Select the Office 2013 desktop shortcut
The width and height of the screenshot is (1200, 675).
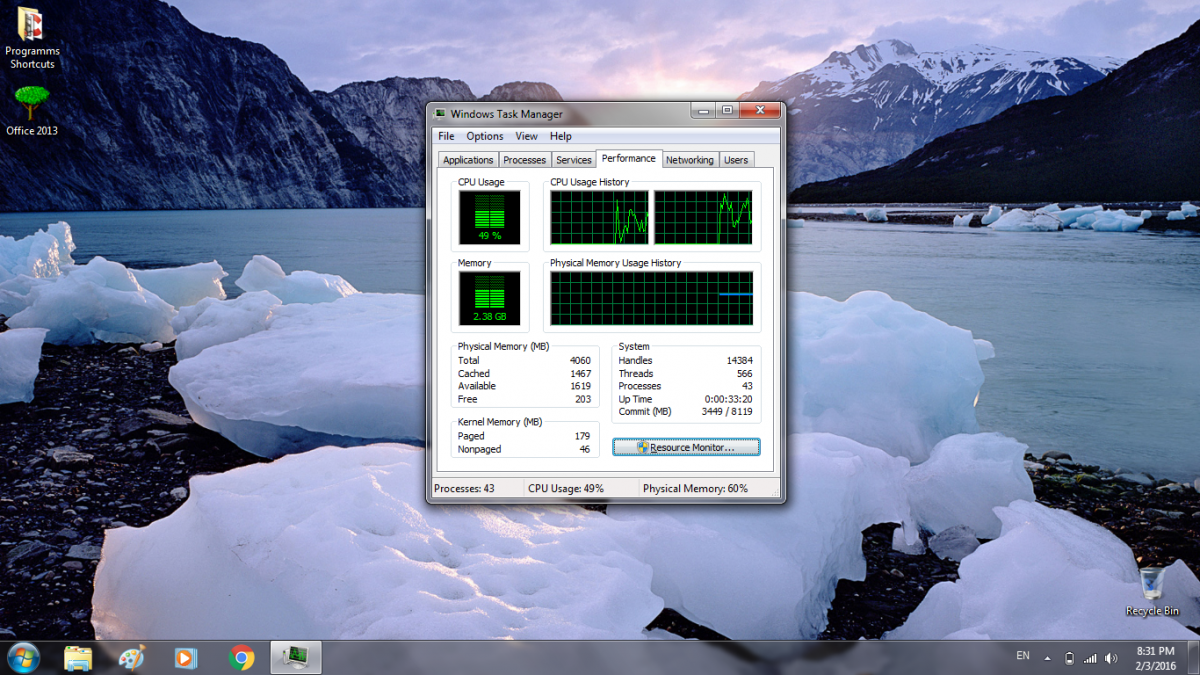point(32,108)
